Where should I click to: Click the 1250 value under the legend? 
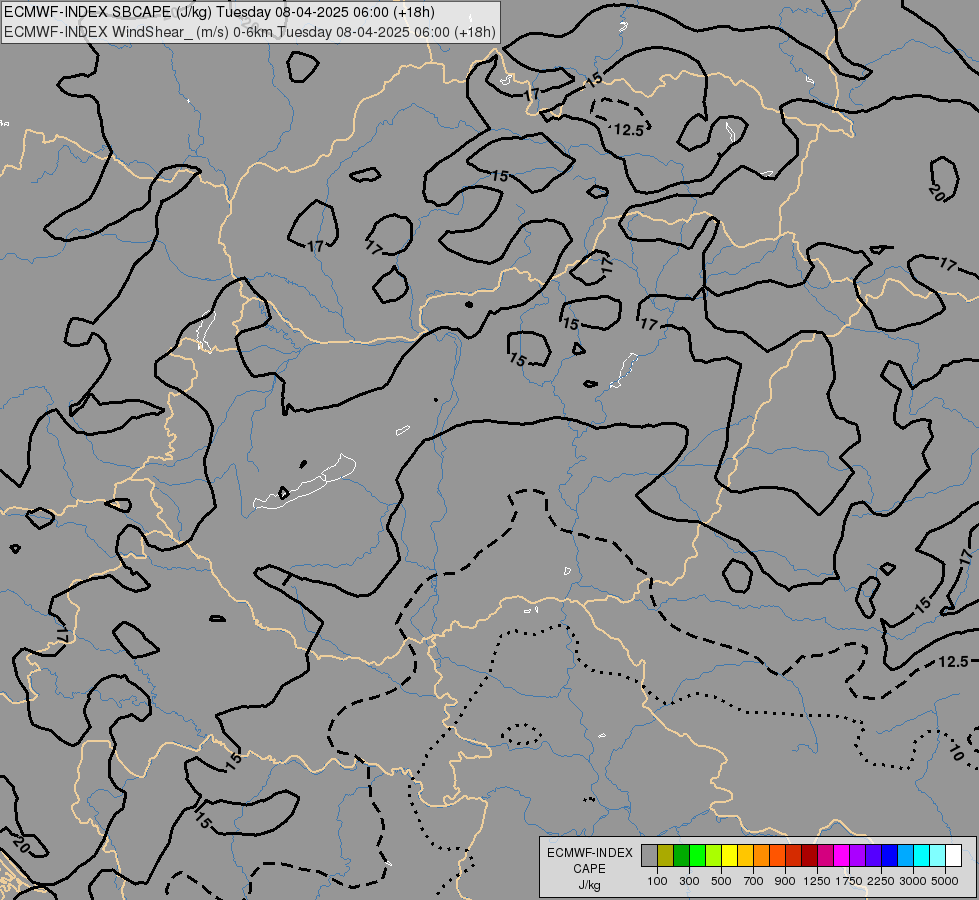[817, 881]
